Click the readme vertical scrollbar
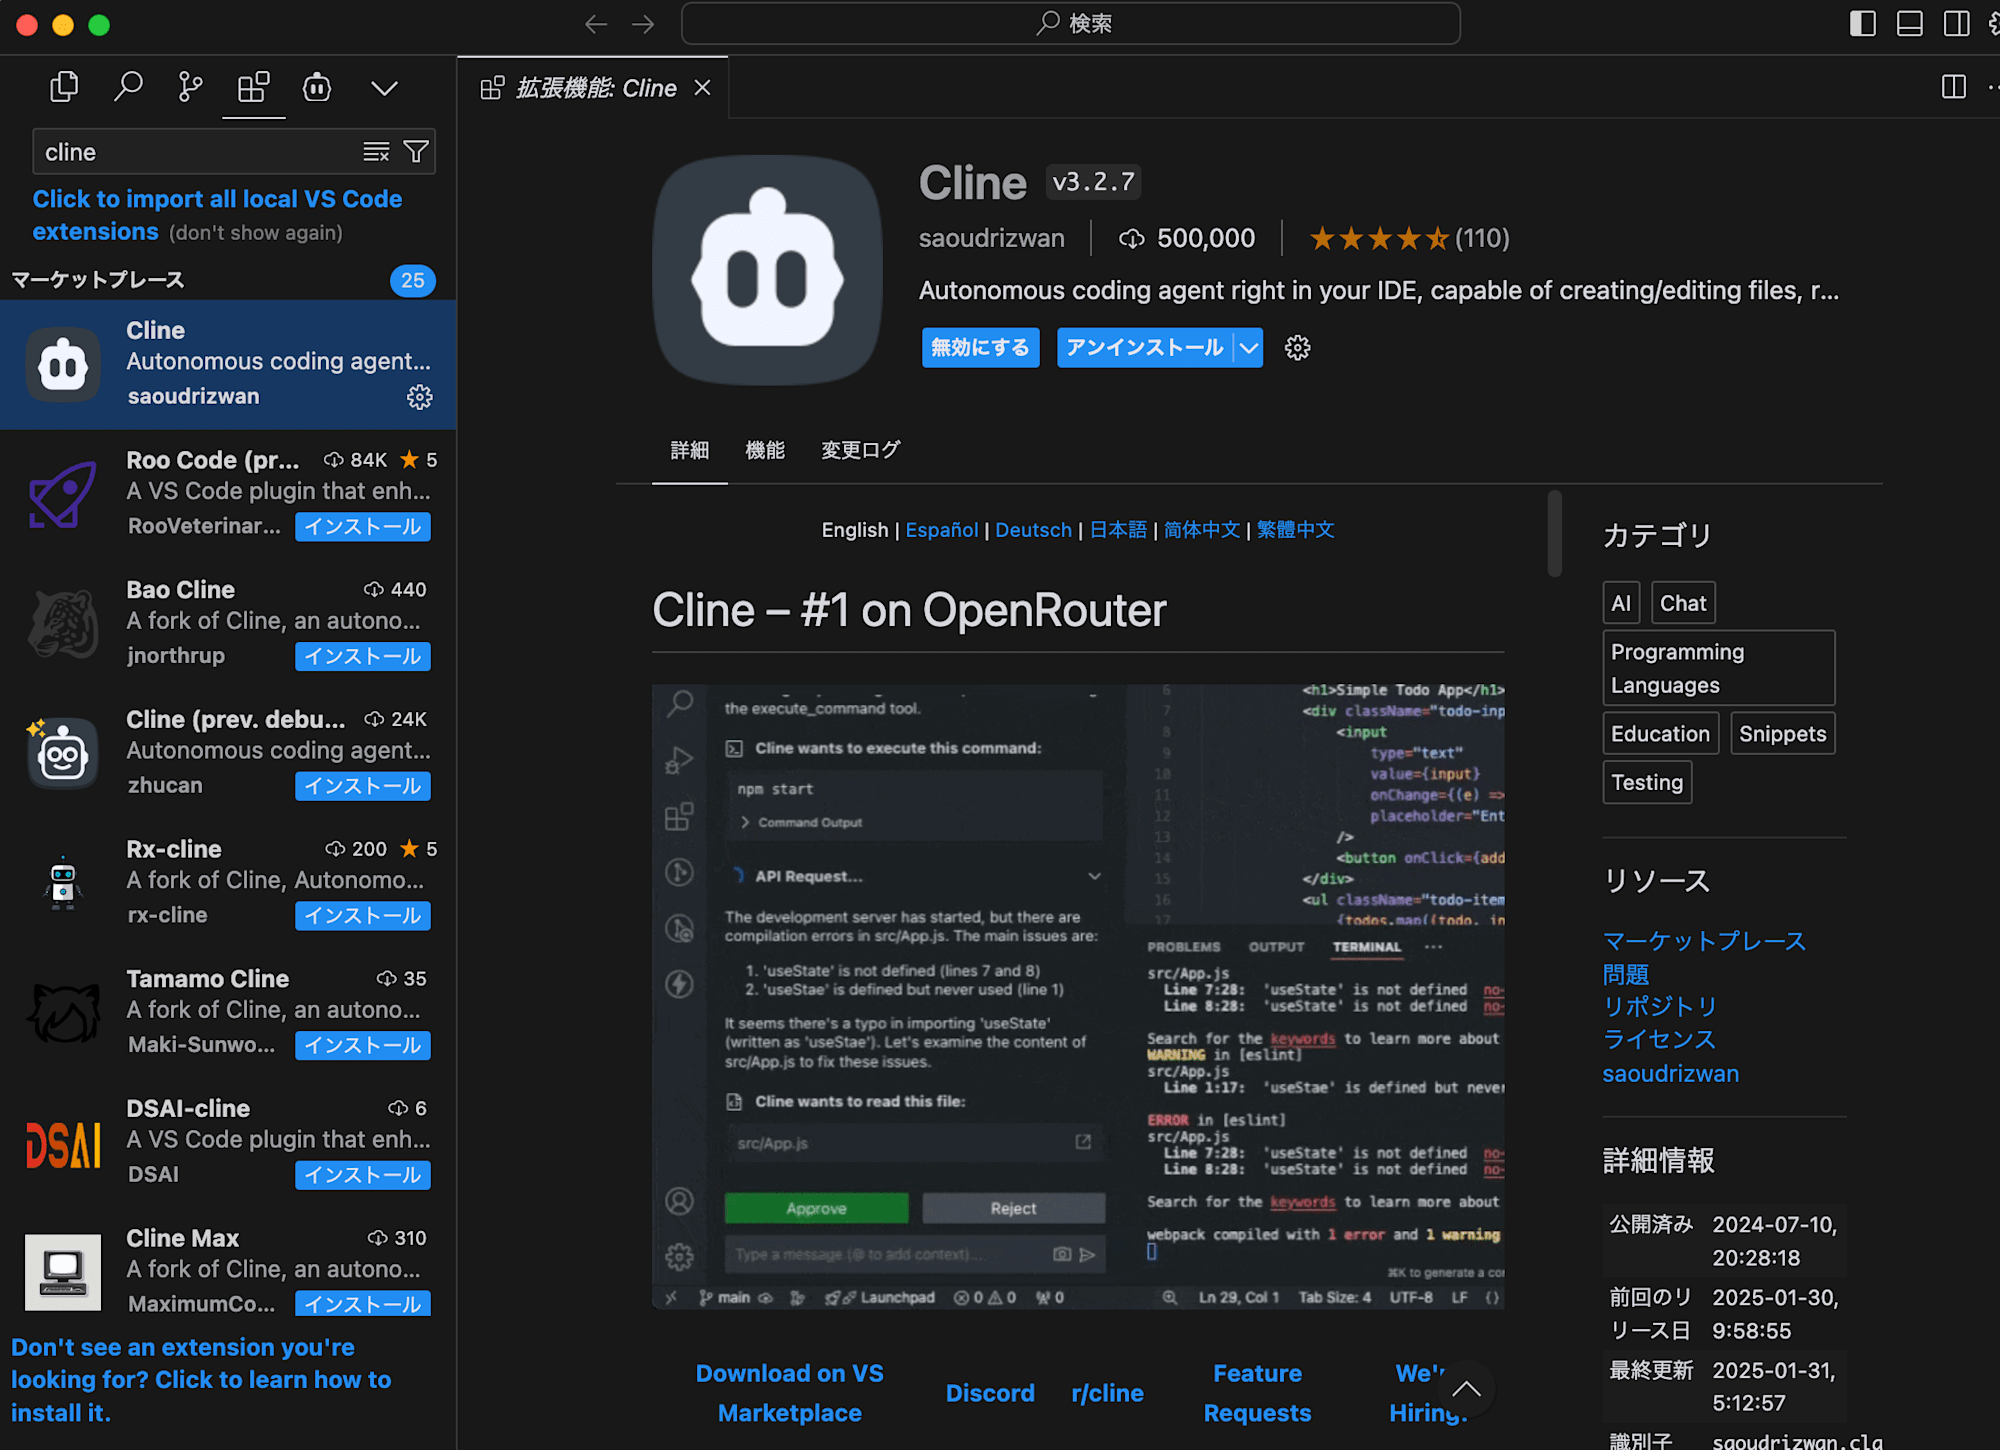This screenshot has width=2000, height=1450. point(1554,534)
